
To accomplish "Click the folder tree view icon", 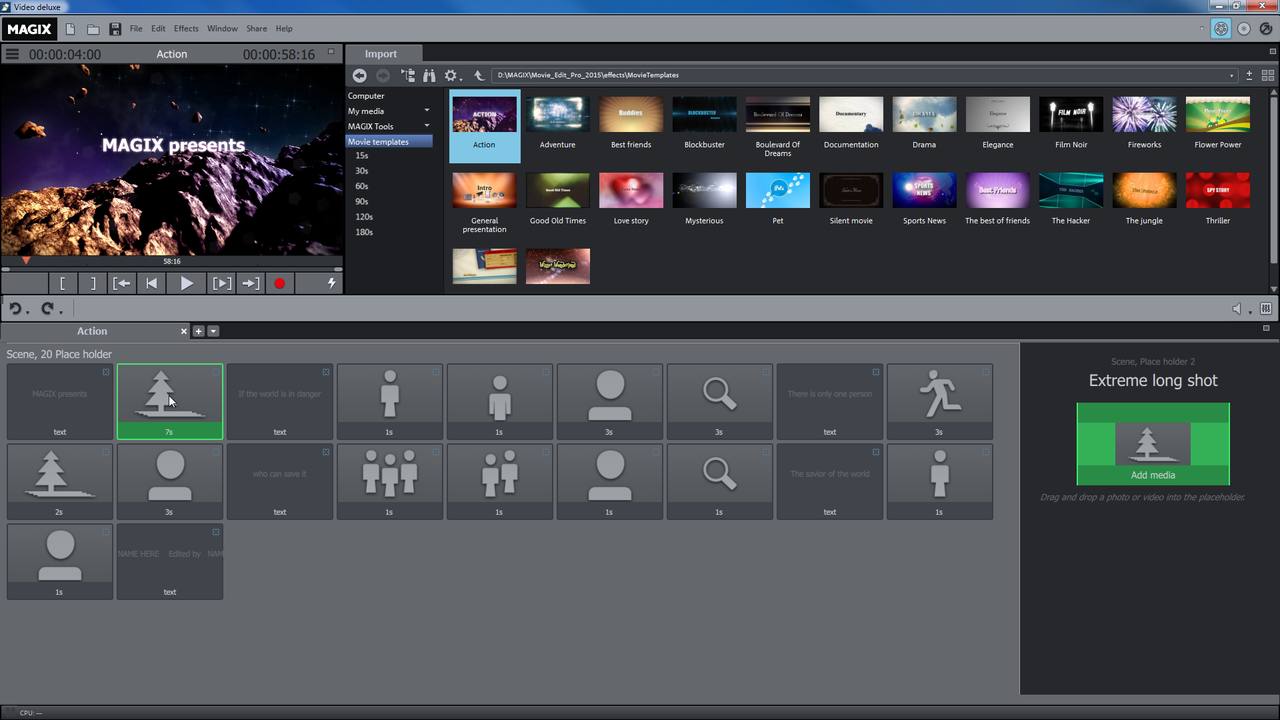I will [x=408, y=75].
